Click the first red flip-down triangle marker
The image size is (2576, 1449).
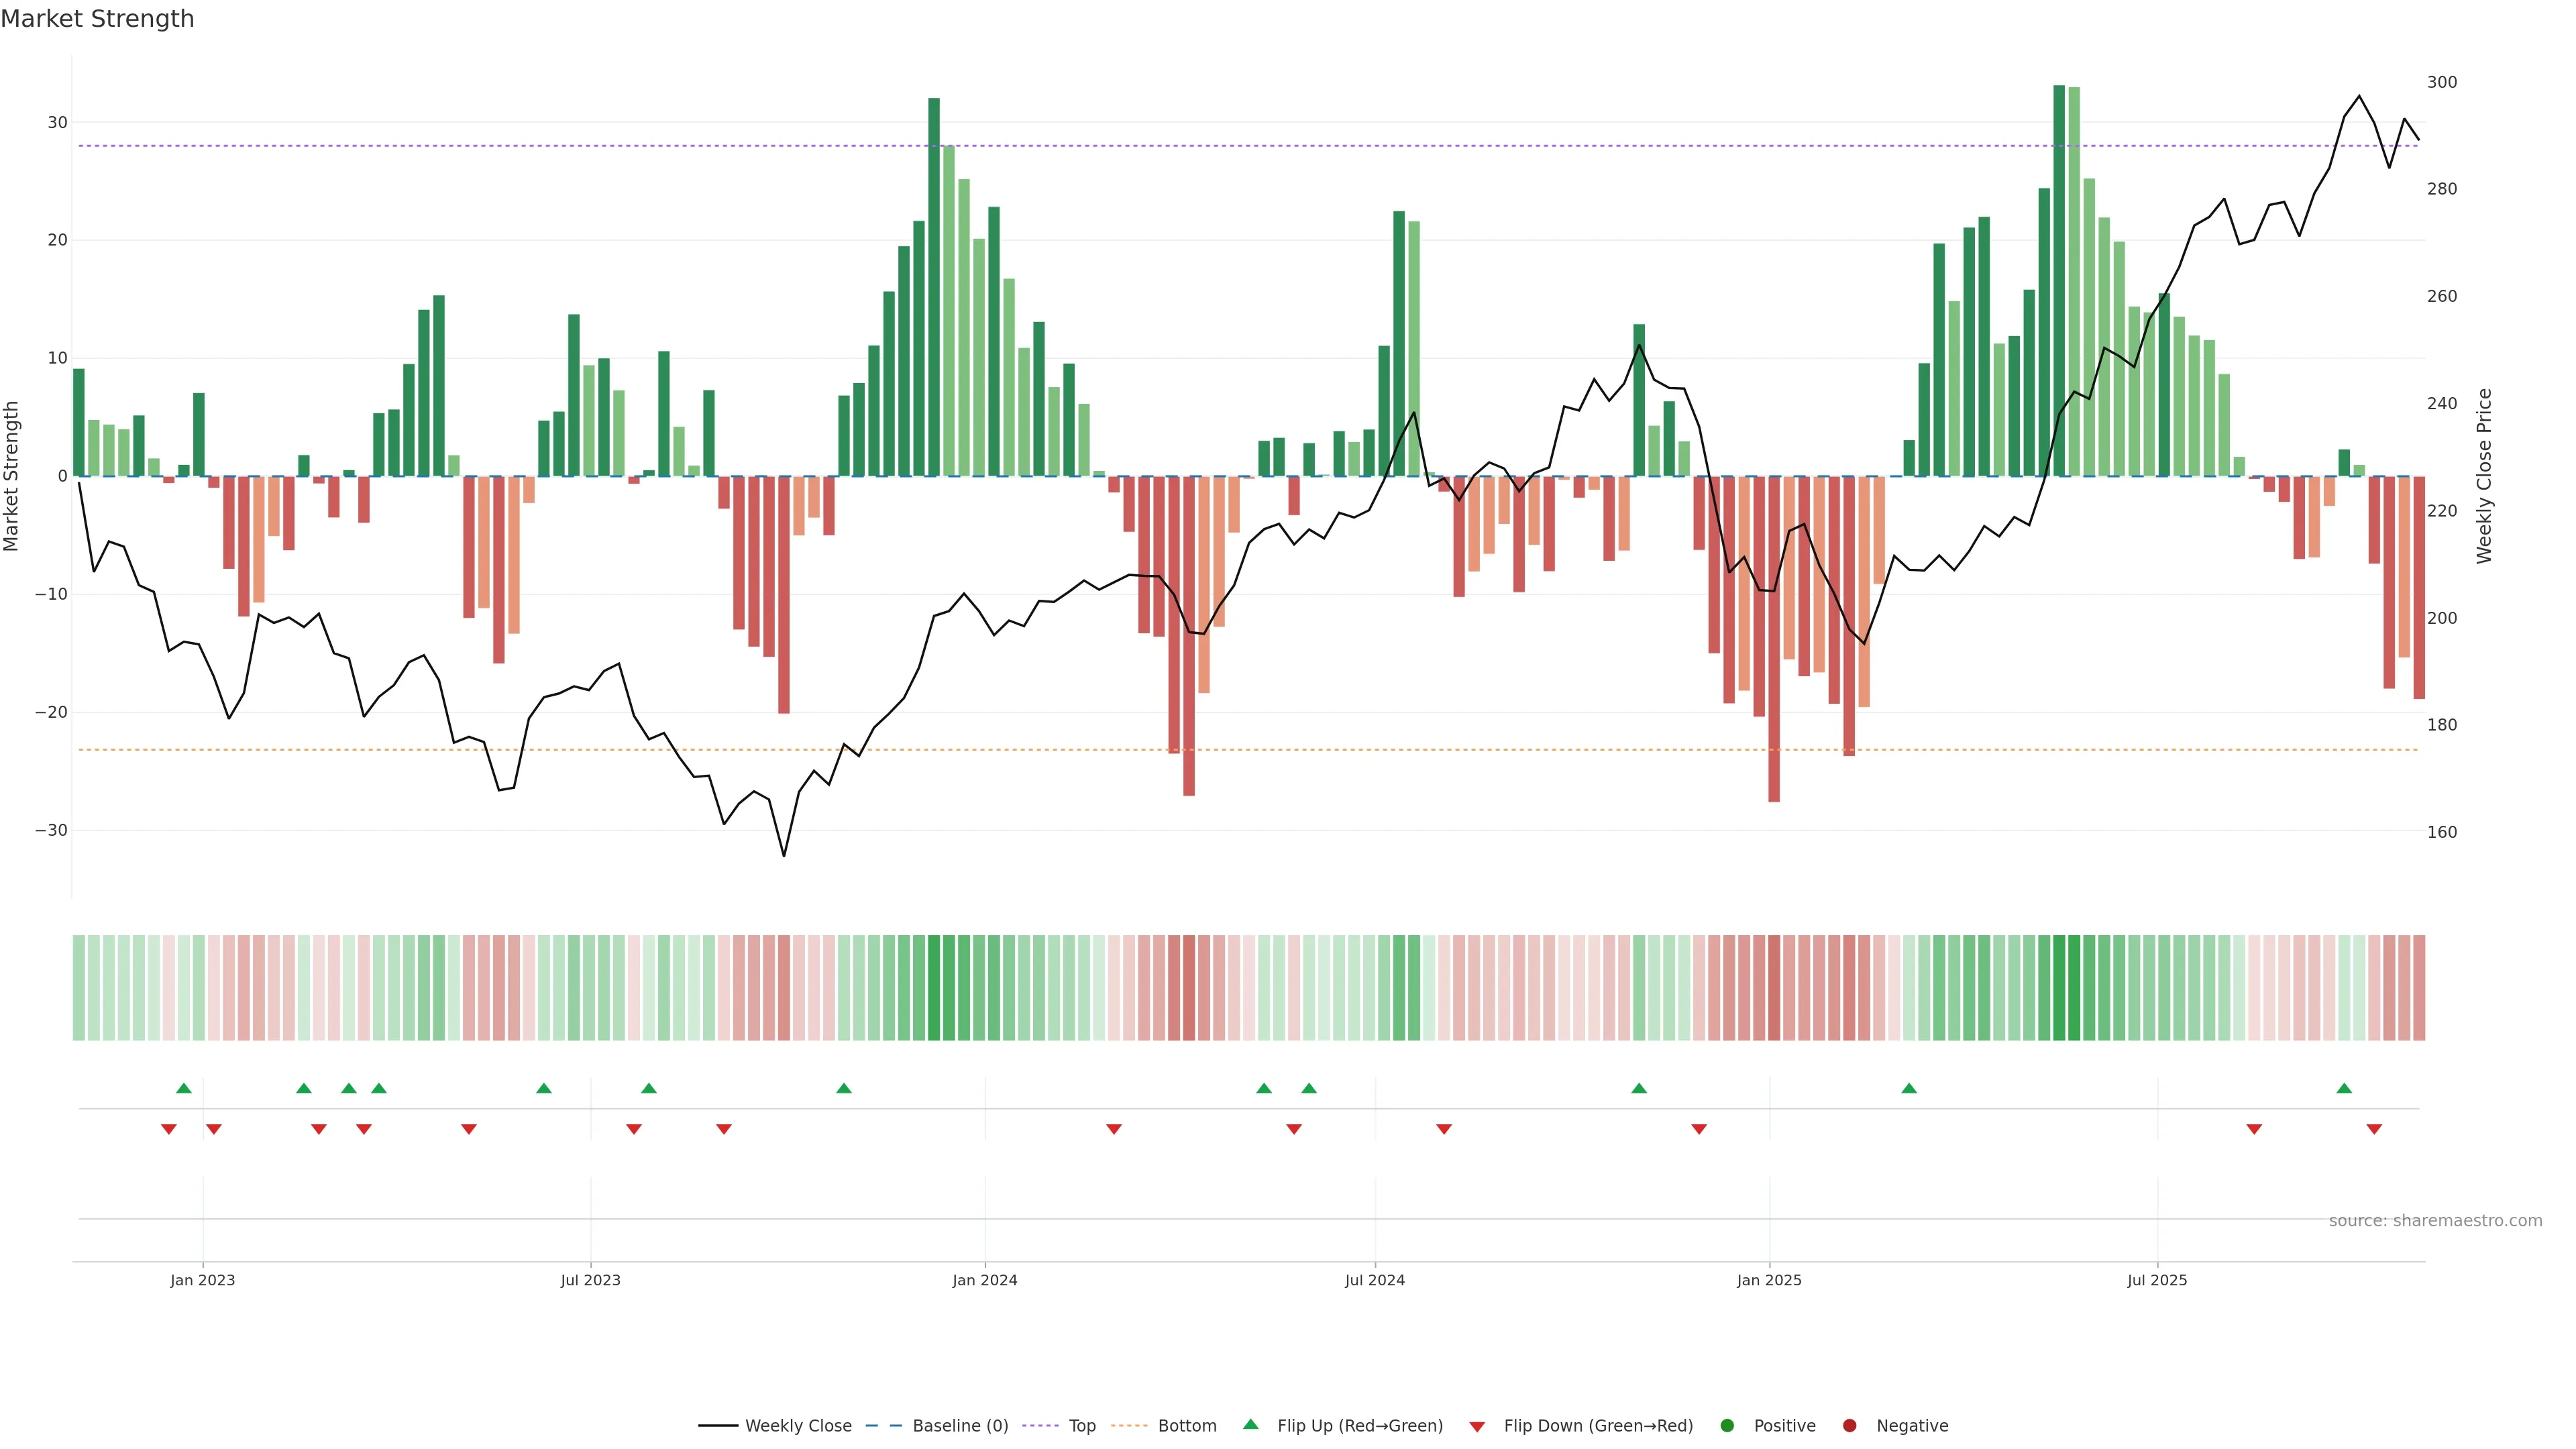tap(169, 1129)
